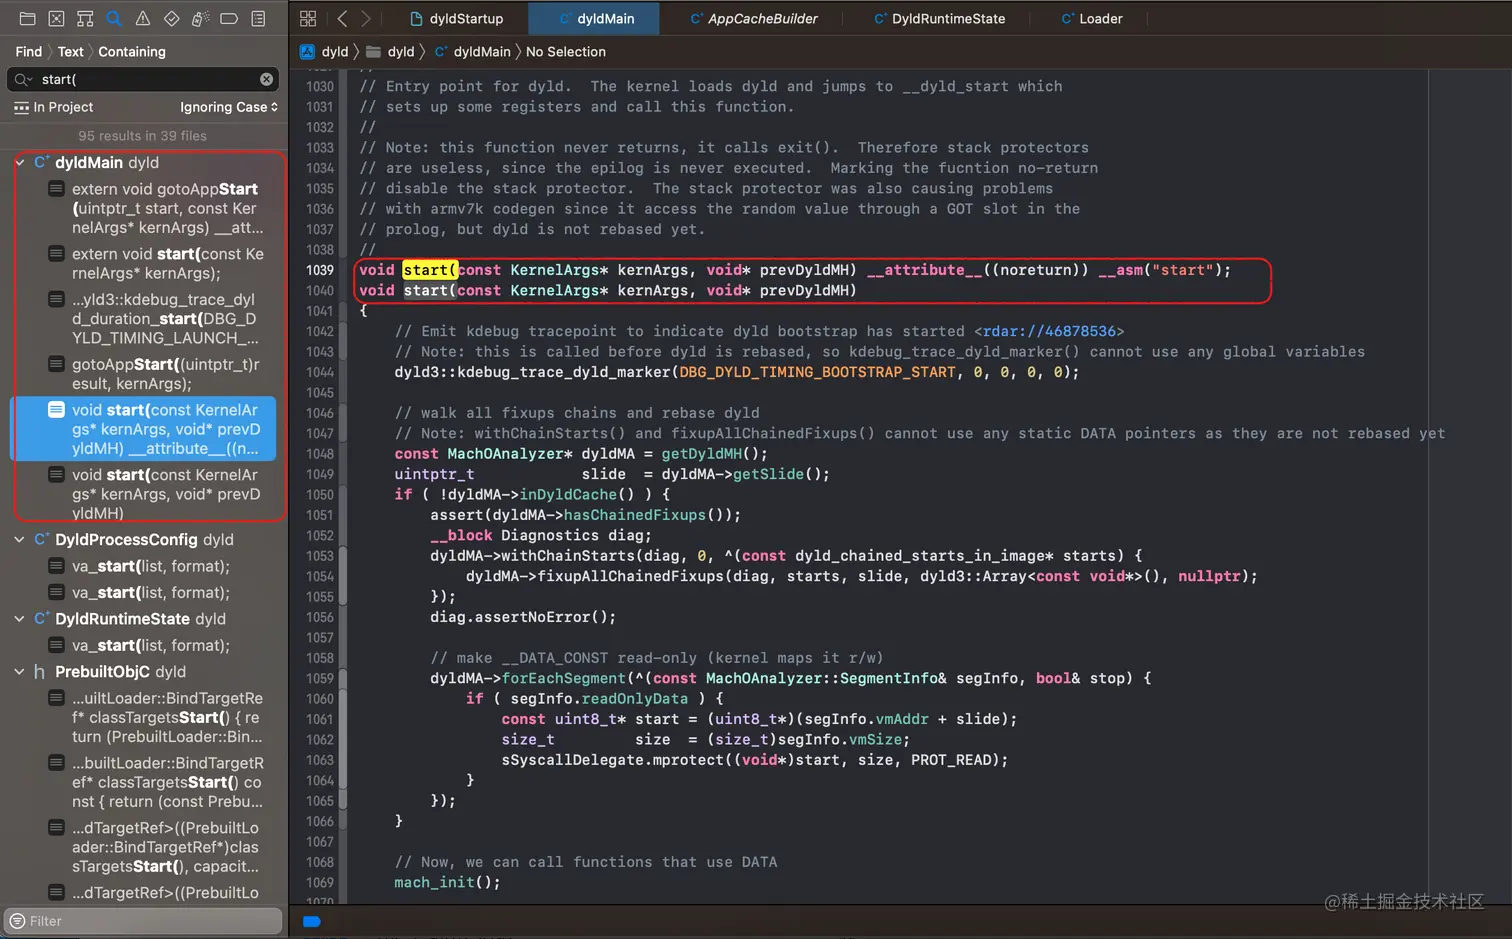Viewport: 1512px width, 939px height.
Task: Click line number 1039 in gutter
Action: pyautogui.click(x=320, y=270)
